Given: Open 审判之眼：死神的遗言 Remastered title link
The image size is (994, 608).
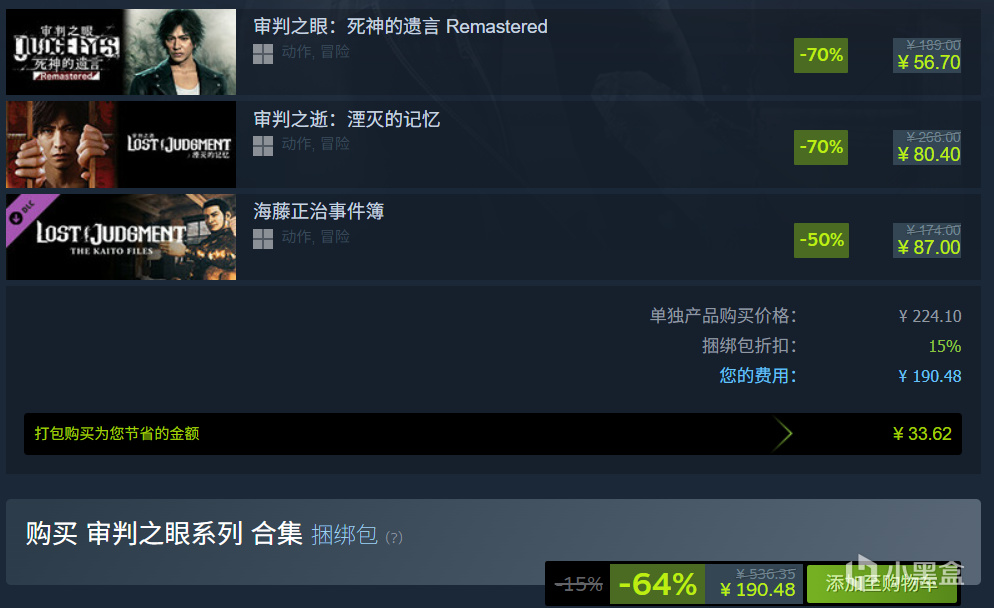Looking at the screenshot, I should point(400,27).
